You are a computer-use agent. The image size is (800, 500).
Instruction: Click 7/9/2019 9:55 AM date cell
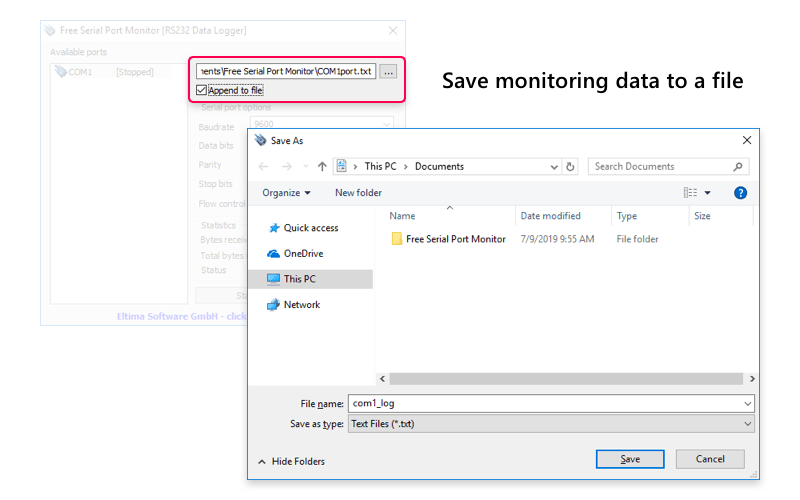tap(557, 239)
